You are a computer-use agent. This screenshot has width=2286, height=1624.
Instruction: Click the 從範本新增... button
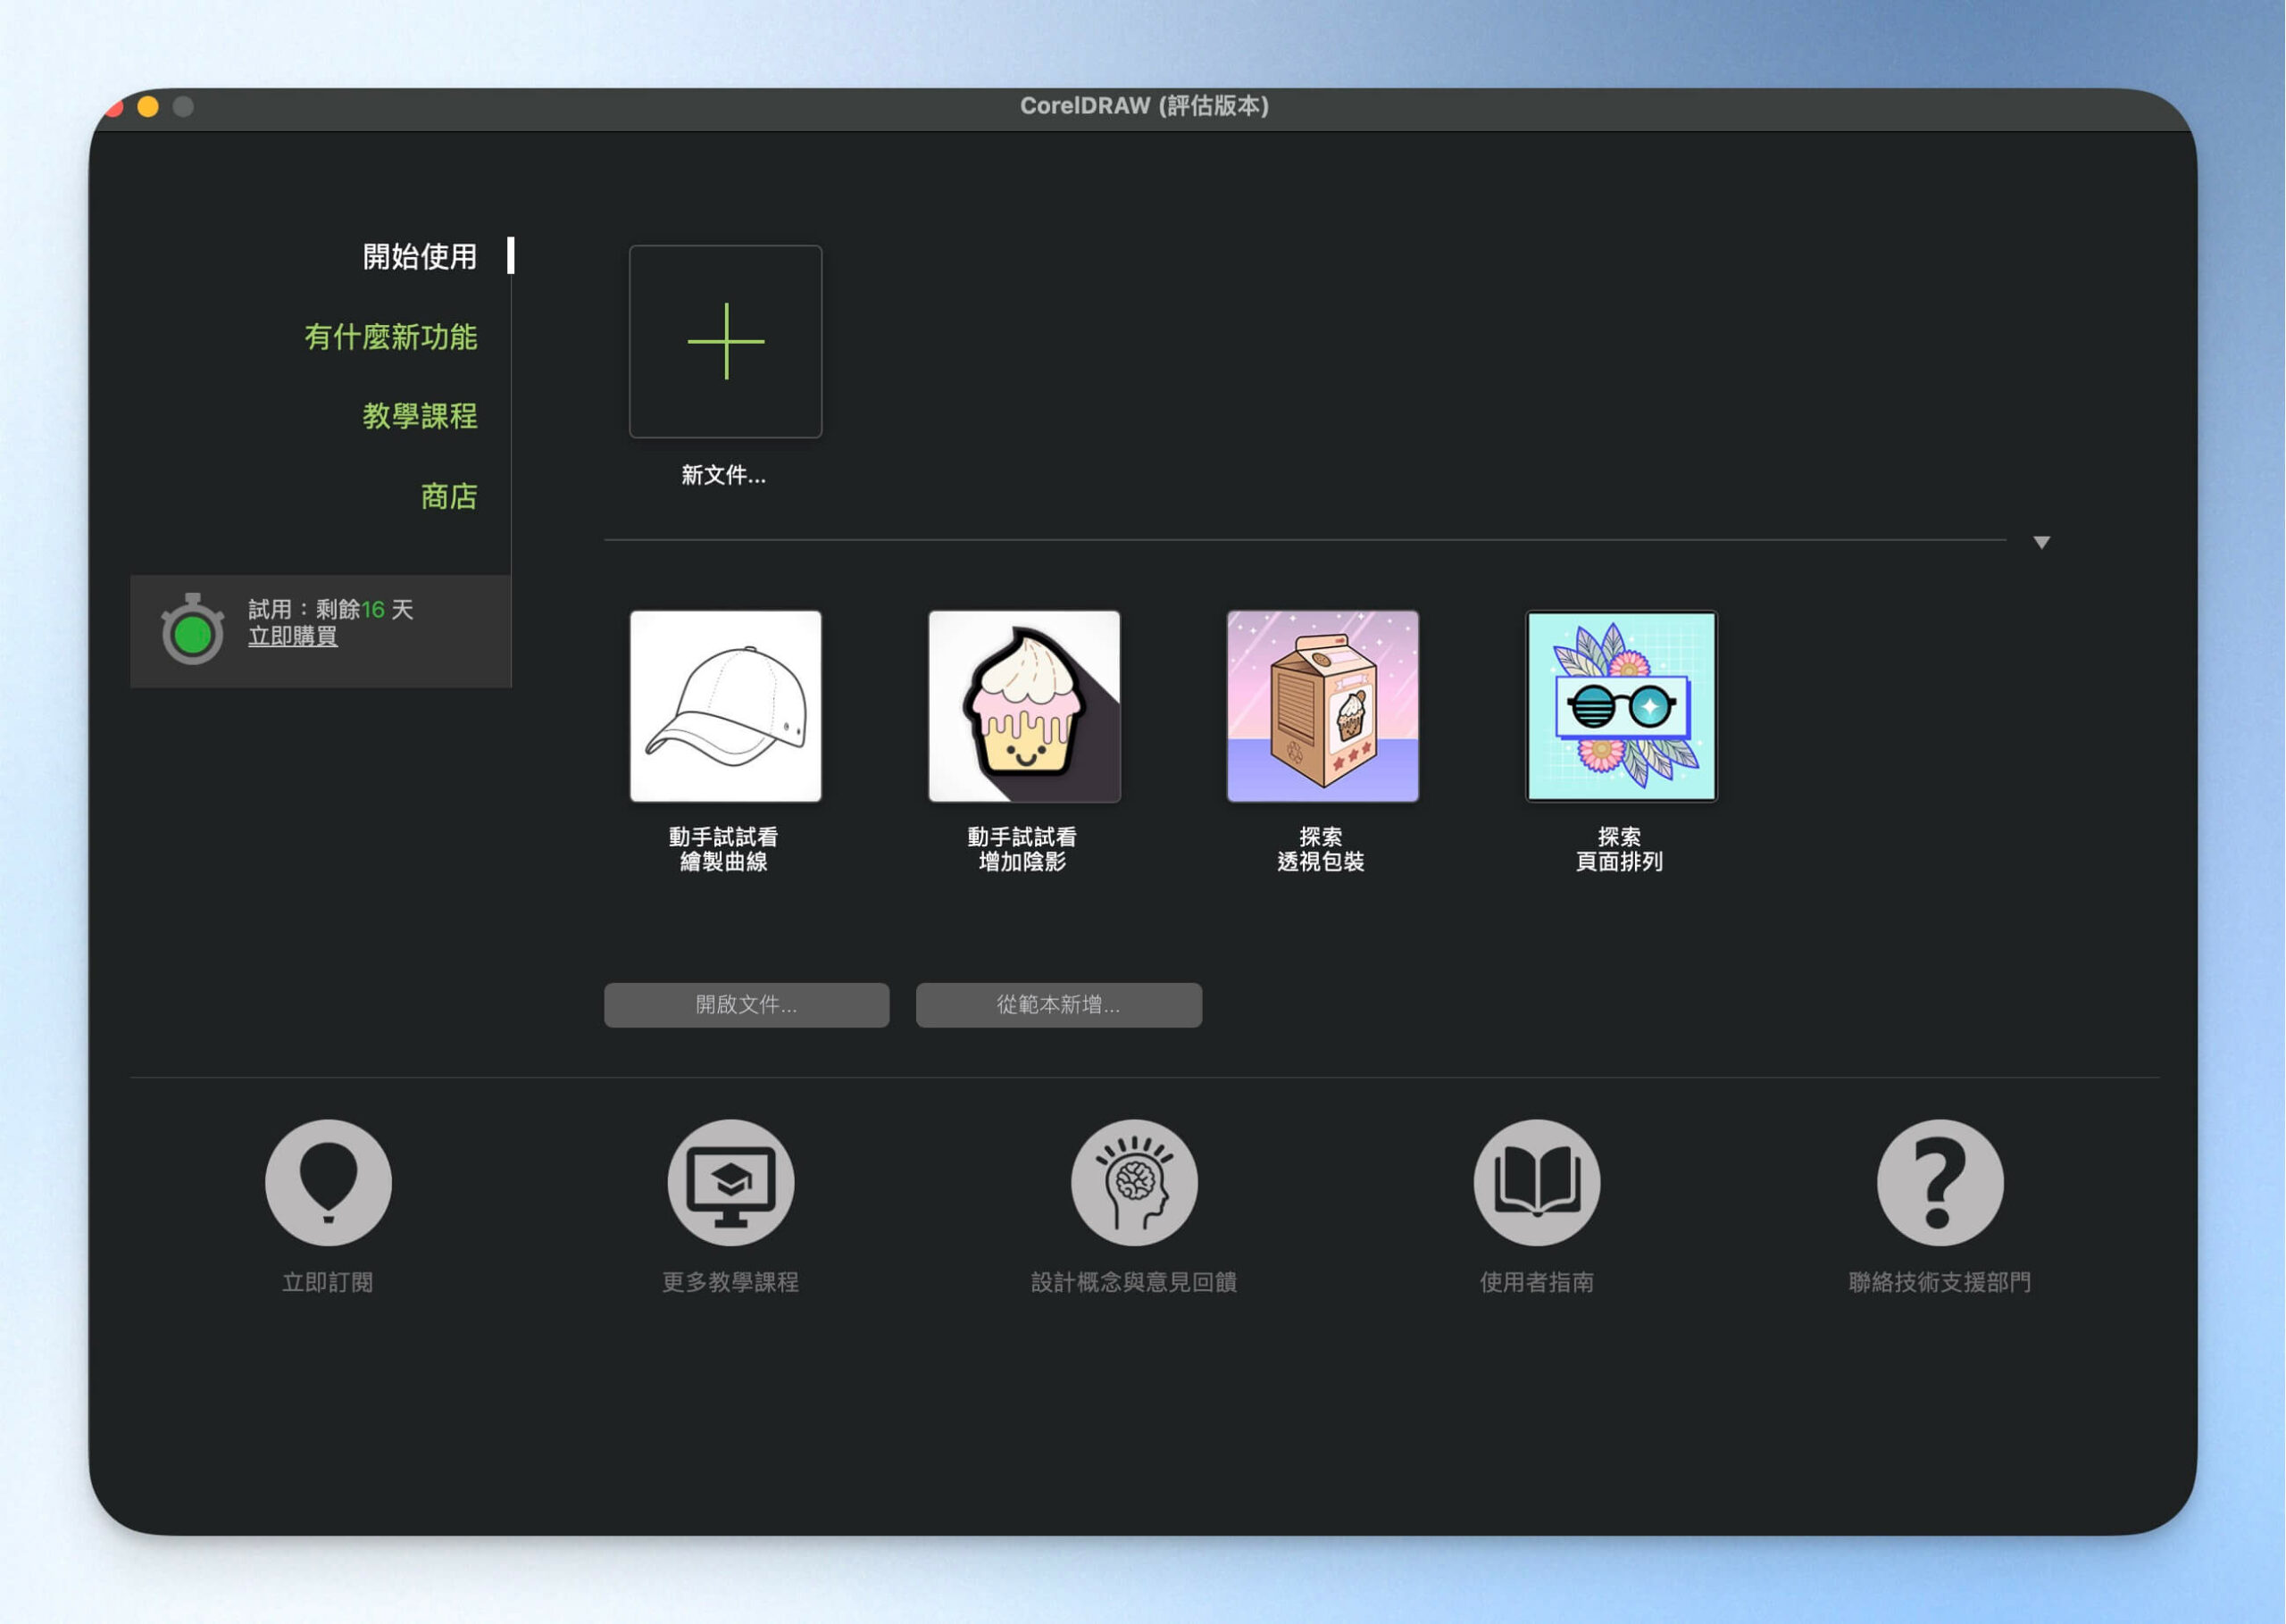(1059, 1004)
